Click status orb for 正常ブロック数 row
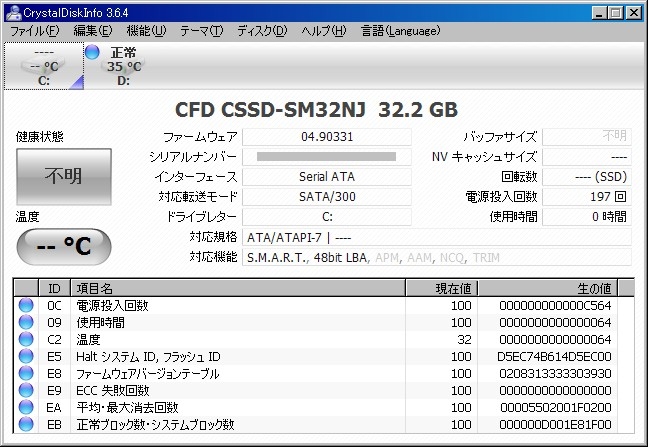The height and width of the screenshot is (447, 648). coord(26,424)
